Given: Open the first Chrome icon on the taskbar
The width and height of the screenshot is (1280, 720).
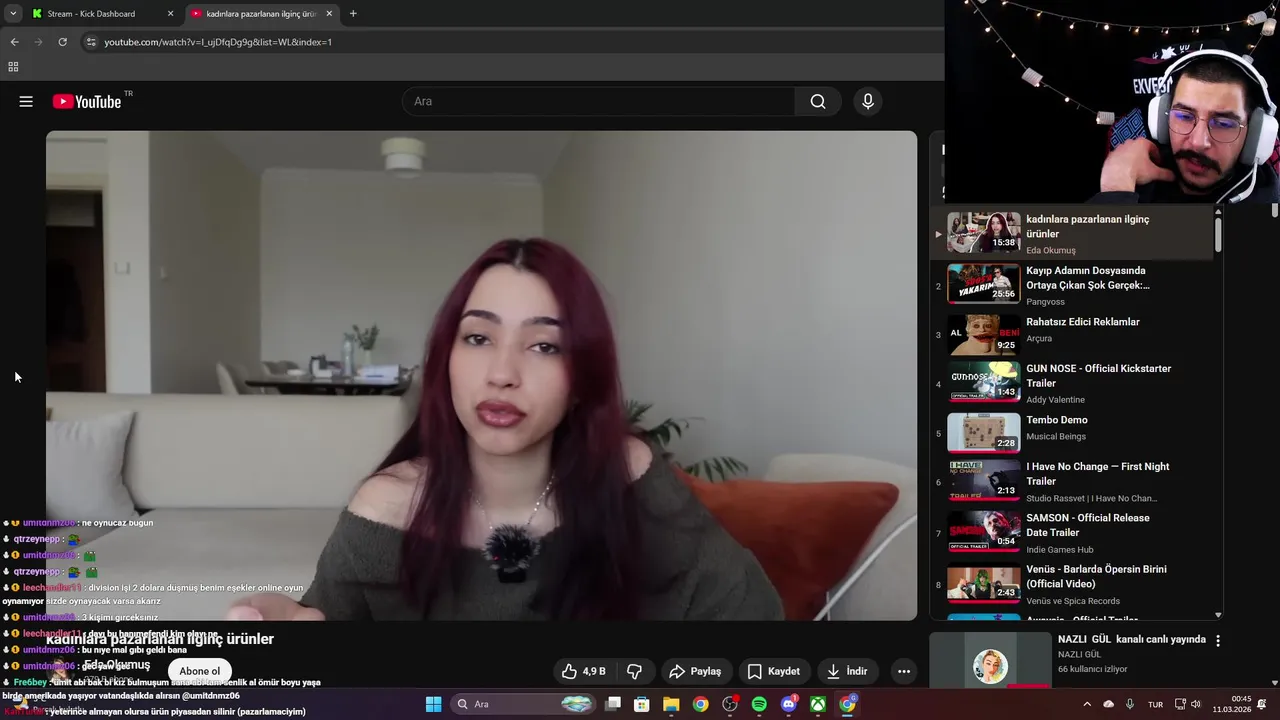Looking at the screenshot, I should click(x=700, y=704).
